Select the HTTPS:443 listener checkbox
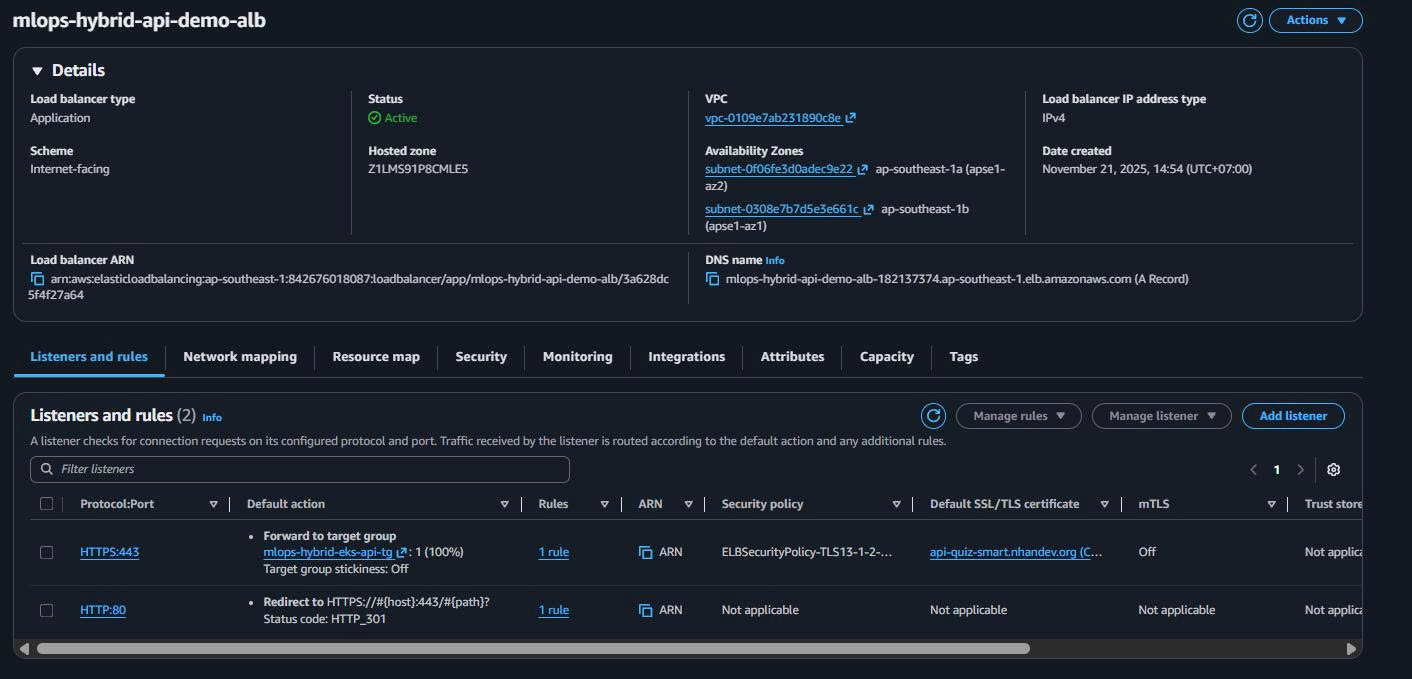Screen dimensions: 1412x679 click(46, 552)
